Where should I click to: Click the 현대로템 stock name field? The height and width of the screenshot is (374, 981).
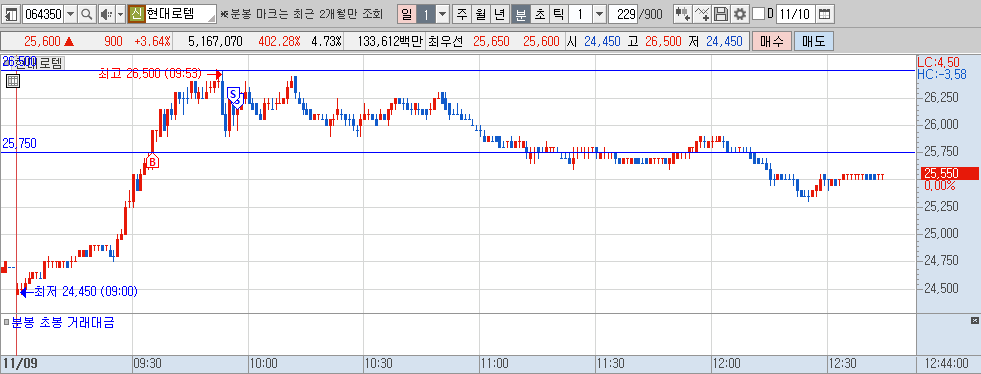pyautogui.click(x=181, y=13)
